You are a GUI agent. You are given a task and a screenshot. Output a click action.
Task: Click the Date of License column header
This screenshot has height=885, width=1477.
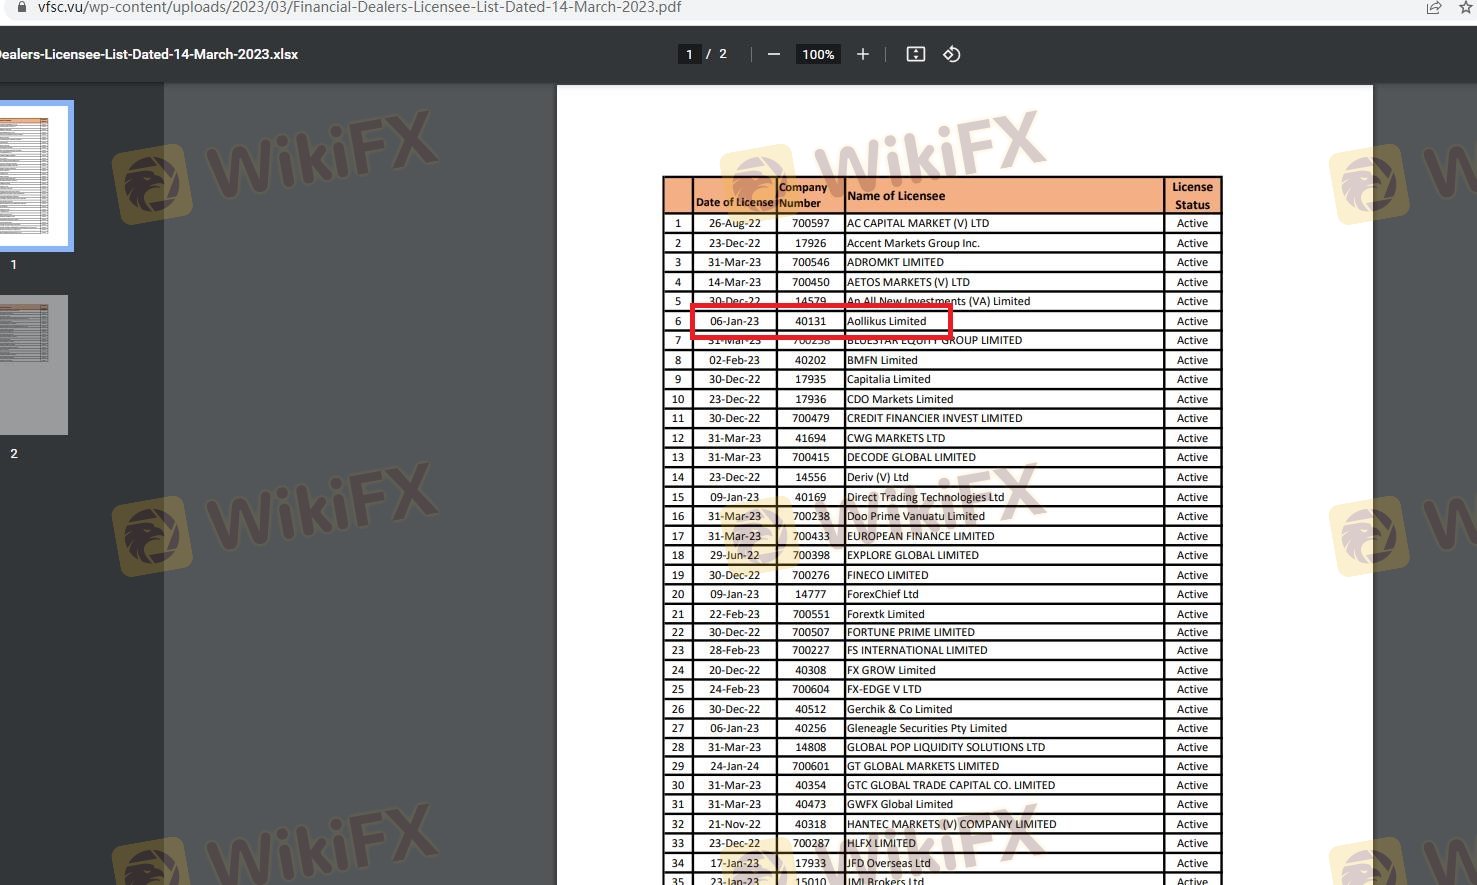tap(734, 202)
